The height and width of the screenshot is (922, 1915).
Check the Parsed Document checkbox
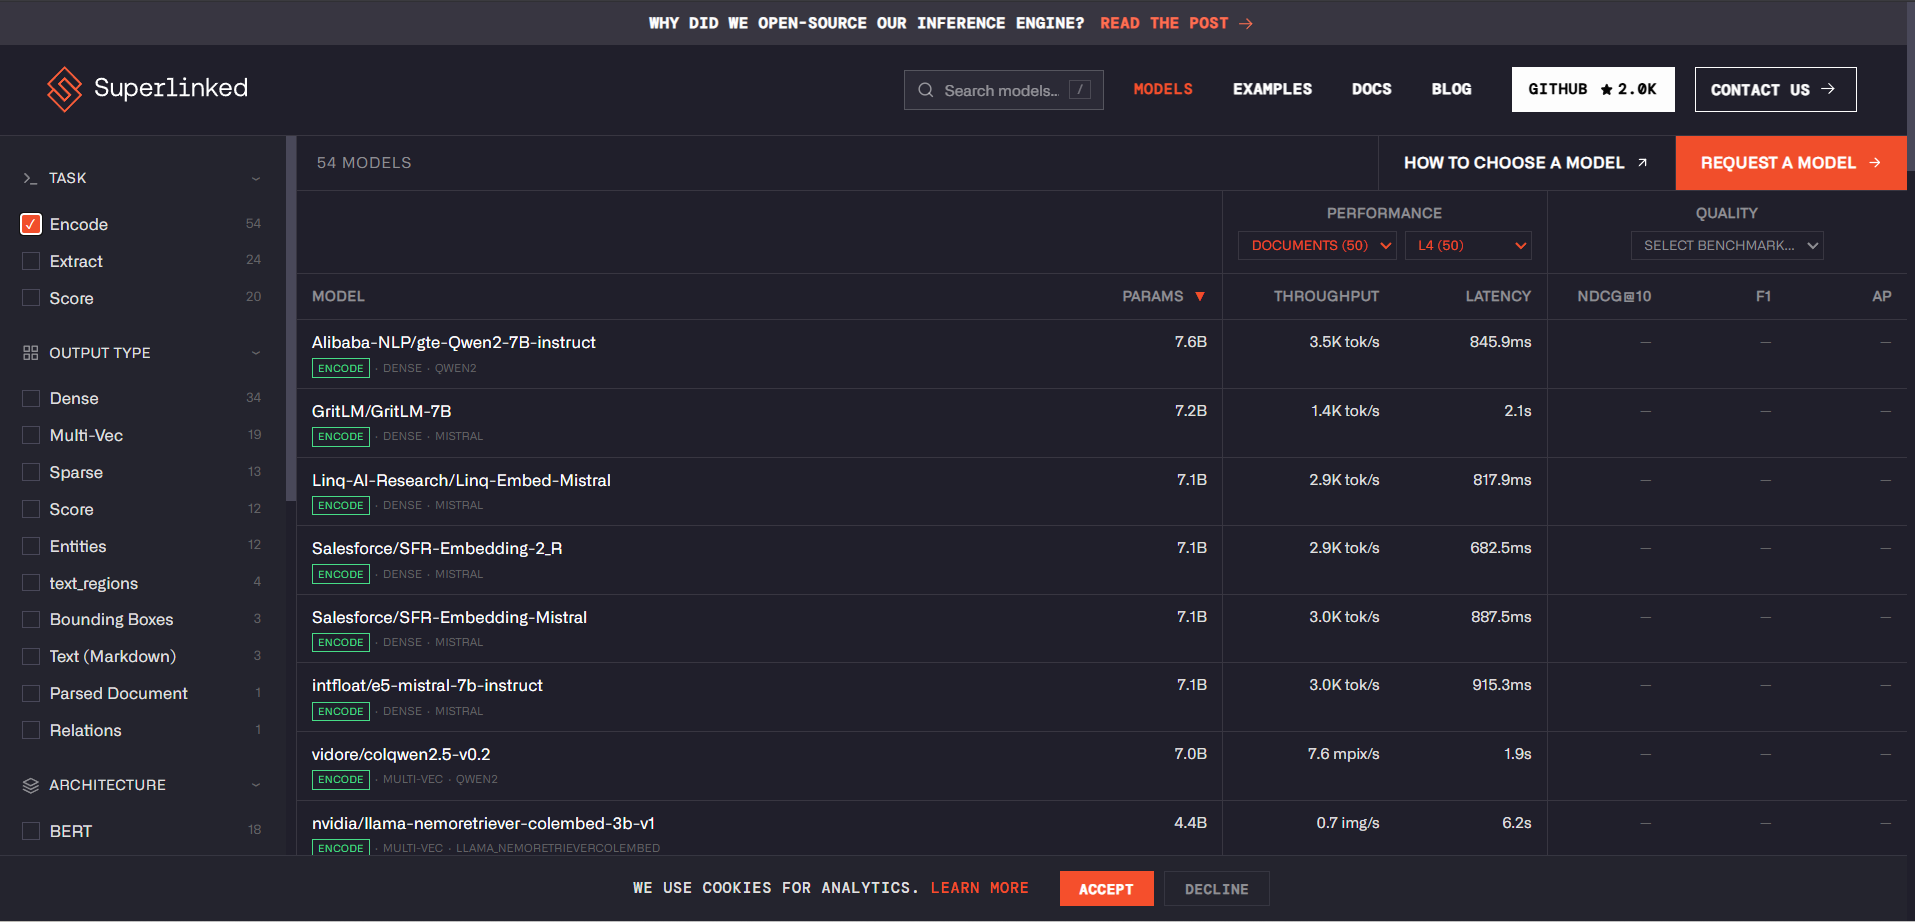pos(31,693)
